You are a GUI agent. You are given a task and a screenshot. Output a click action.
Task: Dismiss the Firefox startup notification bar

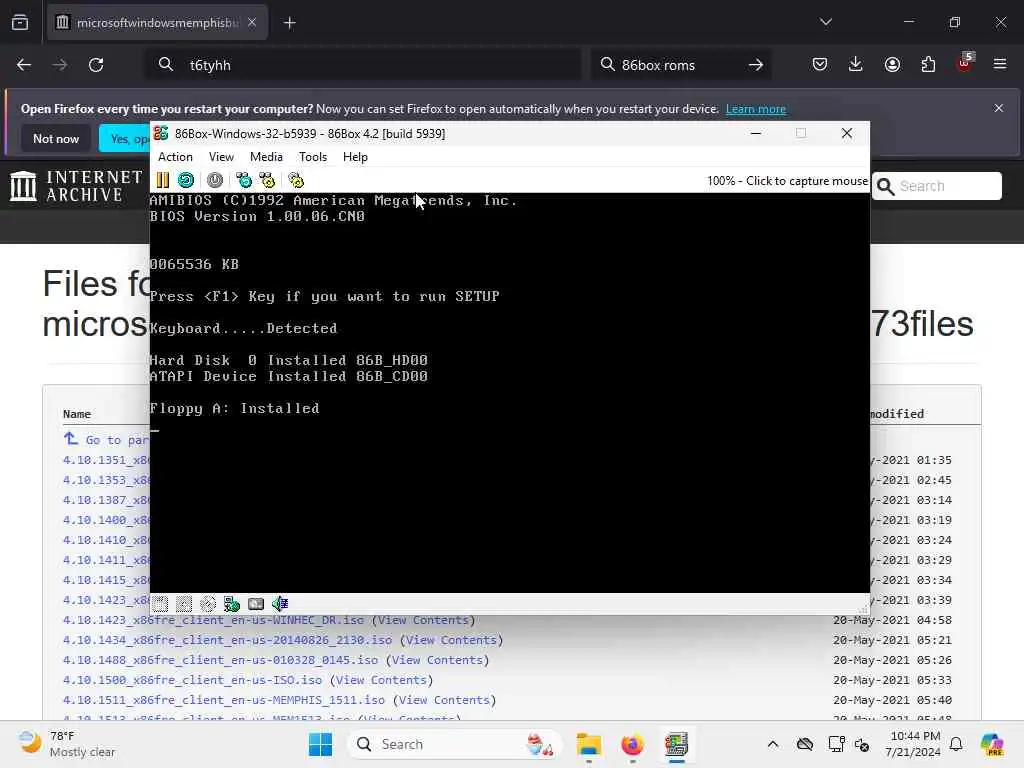pyautogui.click(x=999, y=108)
